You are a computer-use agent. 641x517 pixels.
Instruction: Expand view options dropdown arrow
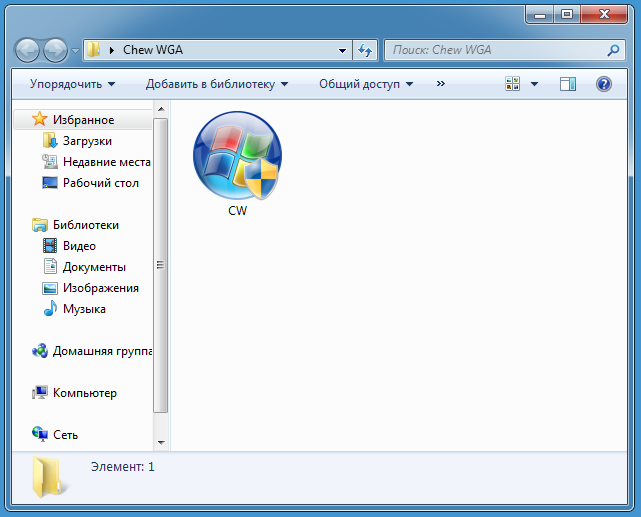pos(534,84)
